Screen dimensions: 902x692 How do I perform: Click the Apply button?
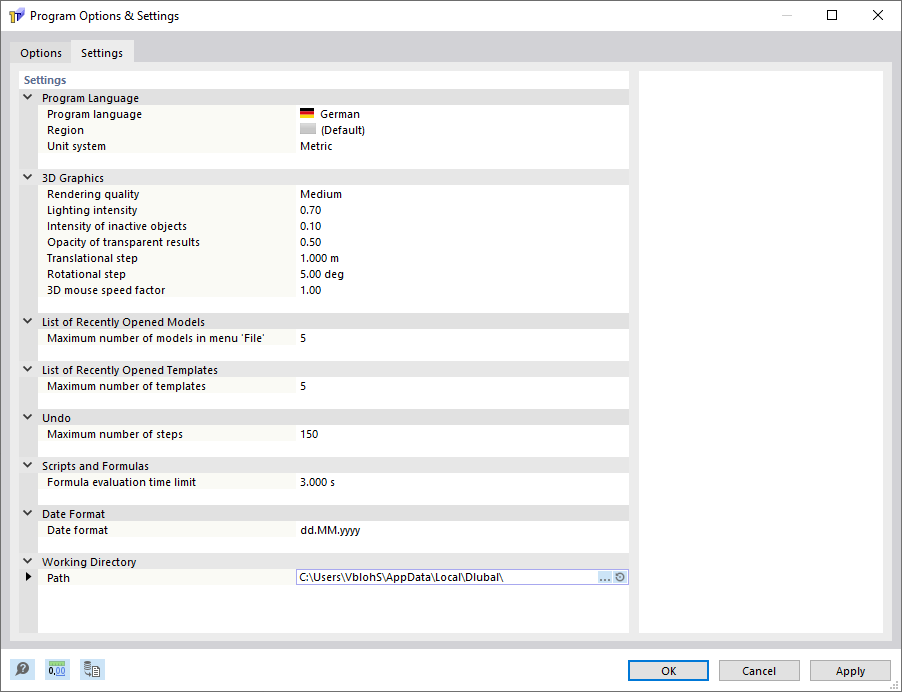click(850, 670)
